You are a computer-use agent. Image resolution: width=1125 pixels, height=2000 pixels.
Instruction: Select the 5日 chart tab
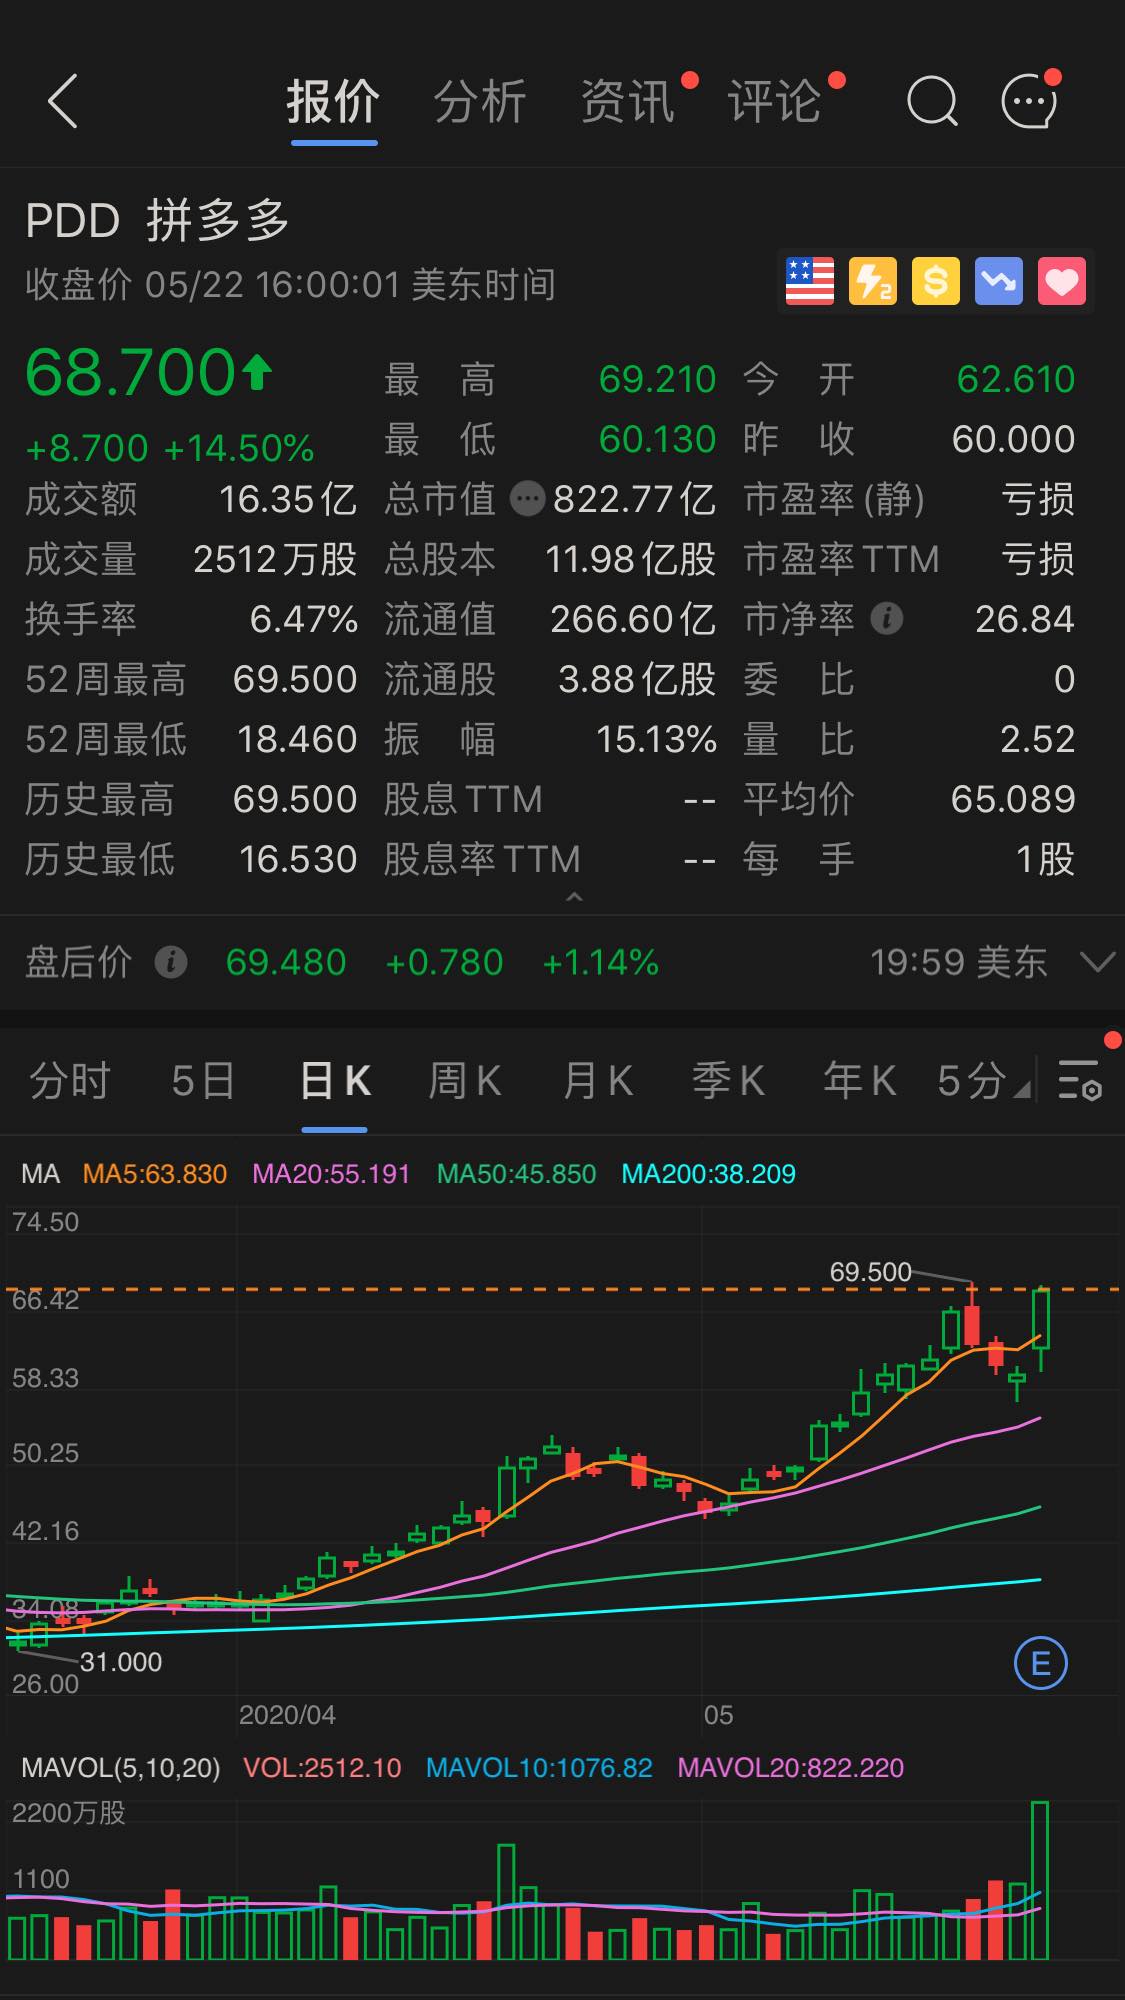click(x=203, y=1081)
